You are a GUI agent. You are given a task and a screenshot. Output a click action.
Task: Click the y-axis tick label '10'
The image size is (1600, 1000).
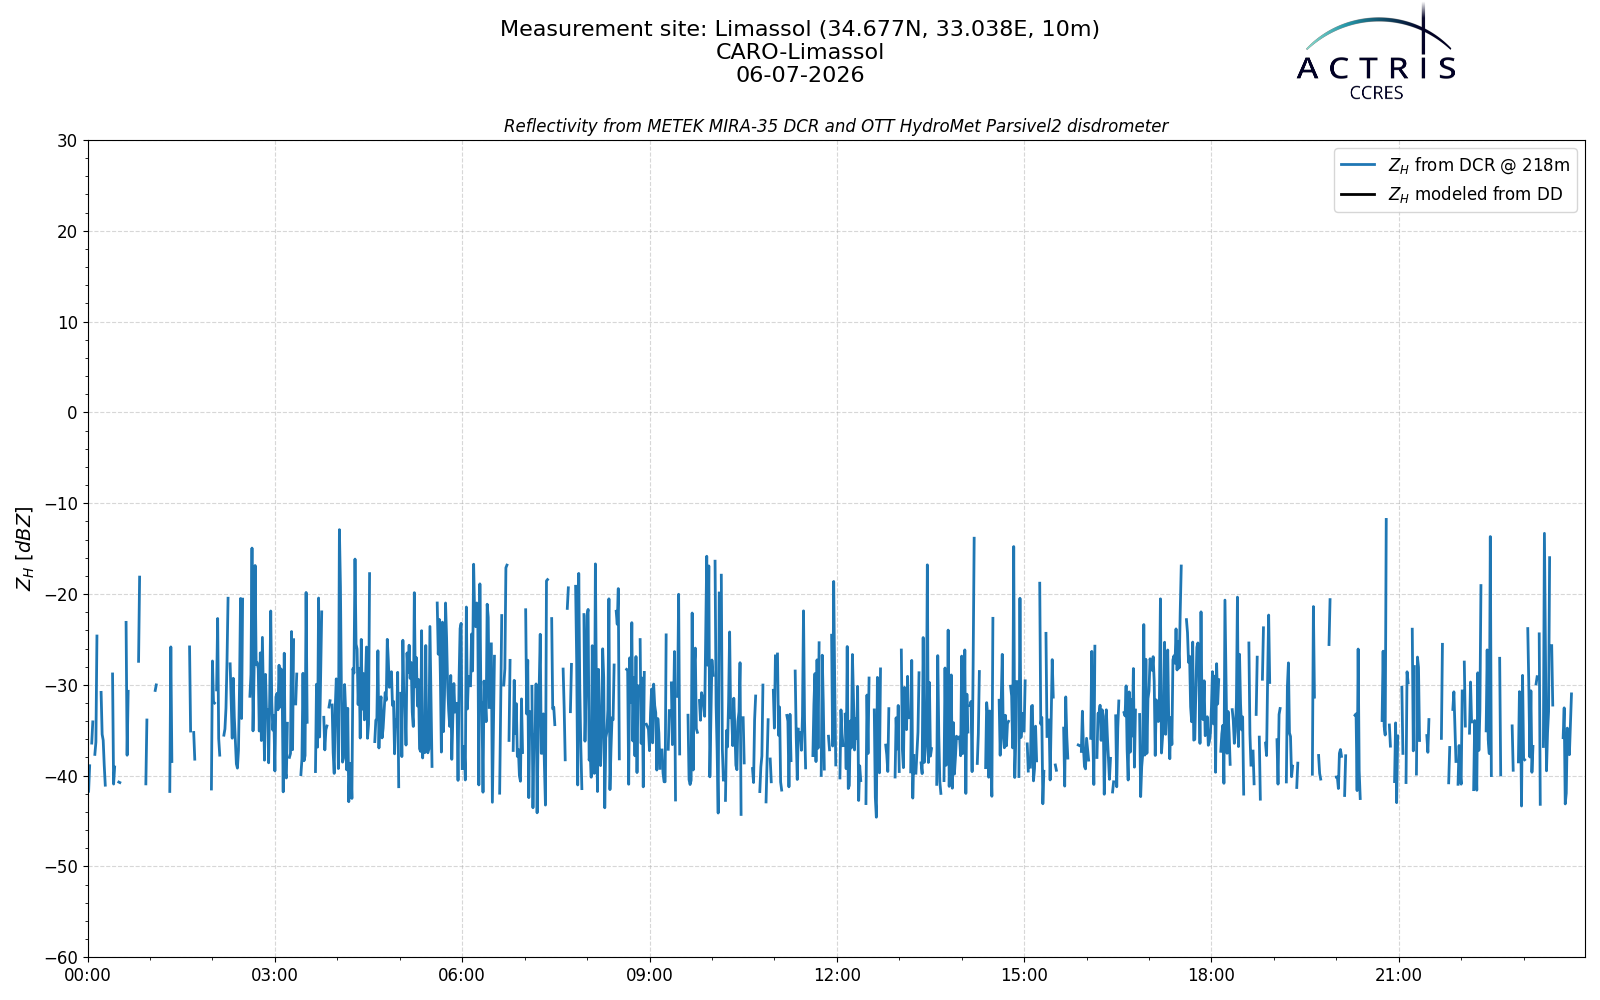click(x=67, y=322)
